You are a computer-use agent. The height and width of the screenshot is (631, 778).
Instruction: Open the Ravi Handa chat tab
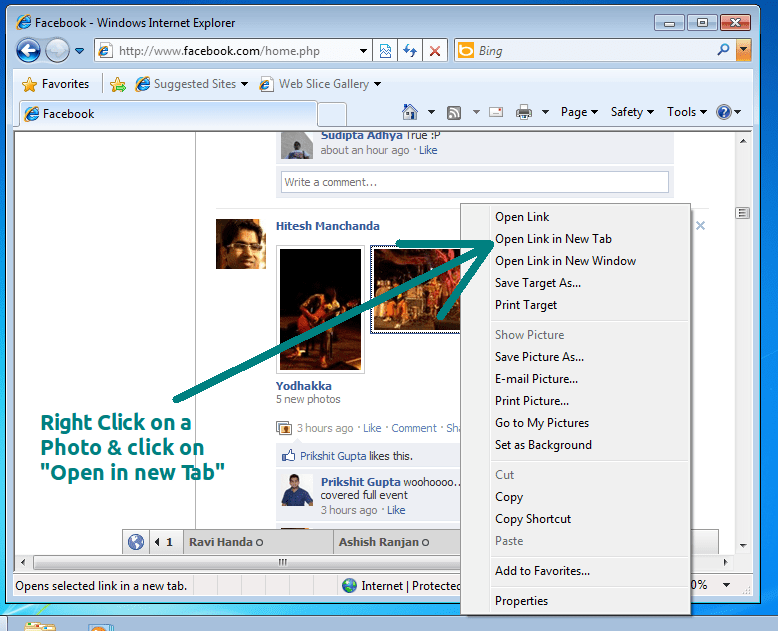point(258,542)
